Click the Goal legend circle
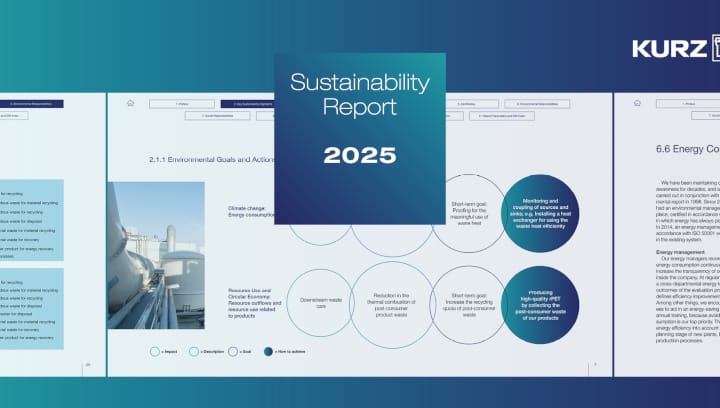720x408 pixels. click(x=233, y=352)
